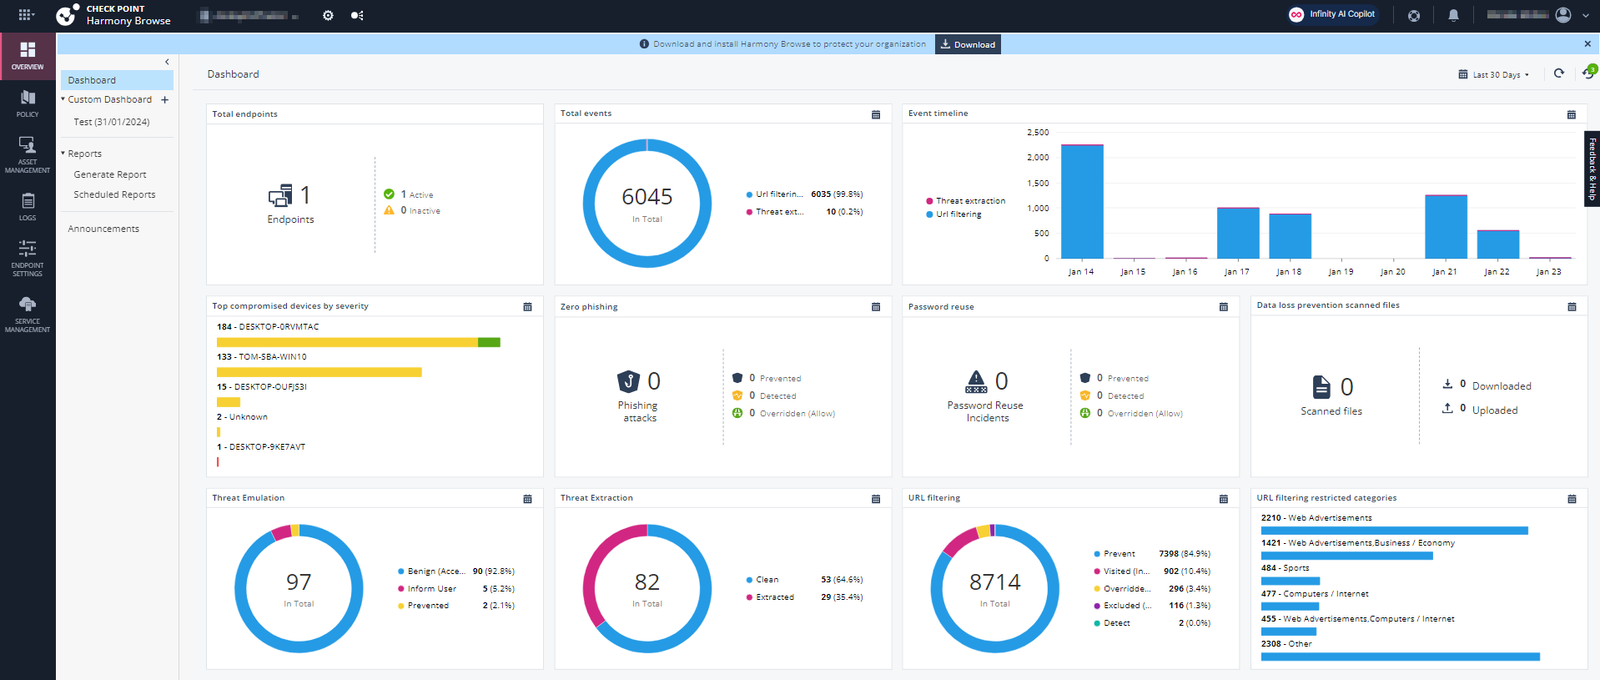The image size is (1600, 680).
Task: Click the notifications bell icon
Action: (x=1453, y=15)
